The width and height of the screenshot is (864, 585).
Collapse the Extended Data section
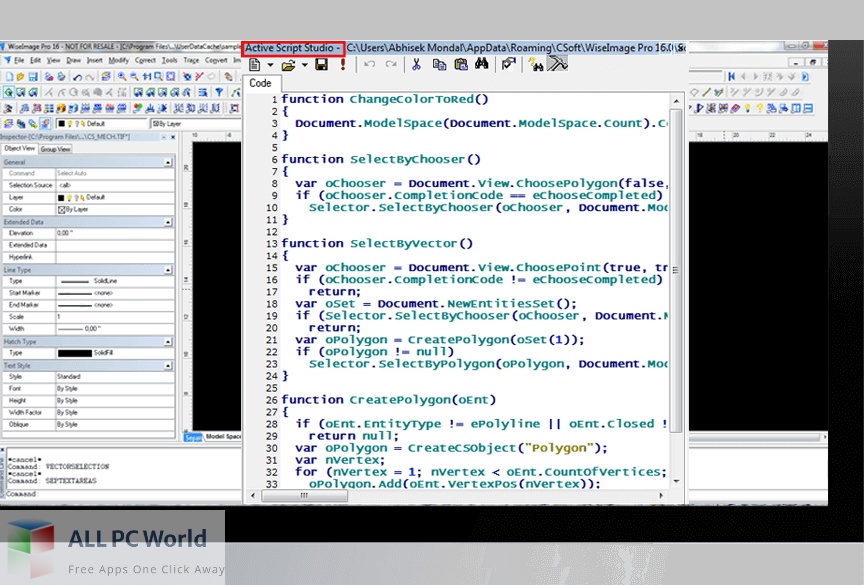click(x=168, y=222)
